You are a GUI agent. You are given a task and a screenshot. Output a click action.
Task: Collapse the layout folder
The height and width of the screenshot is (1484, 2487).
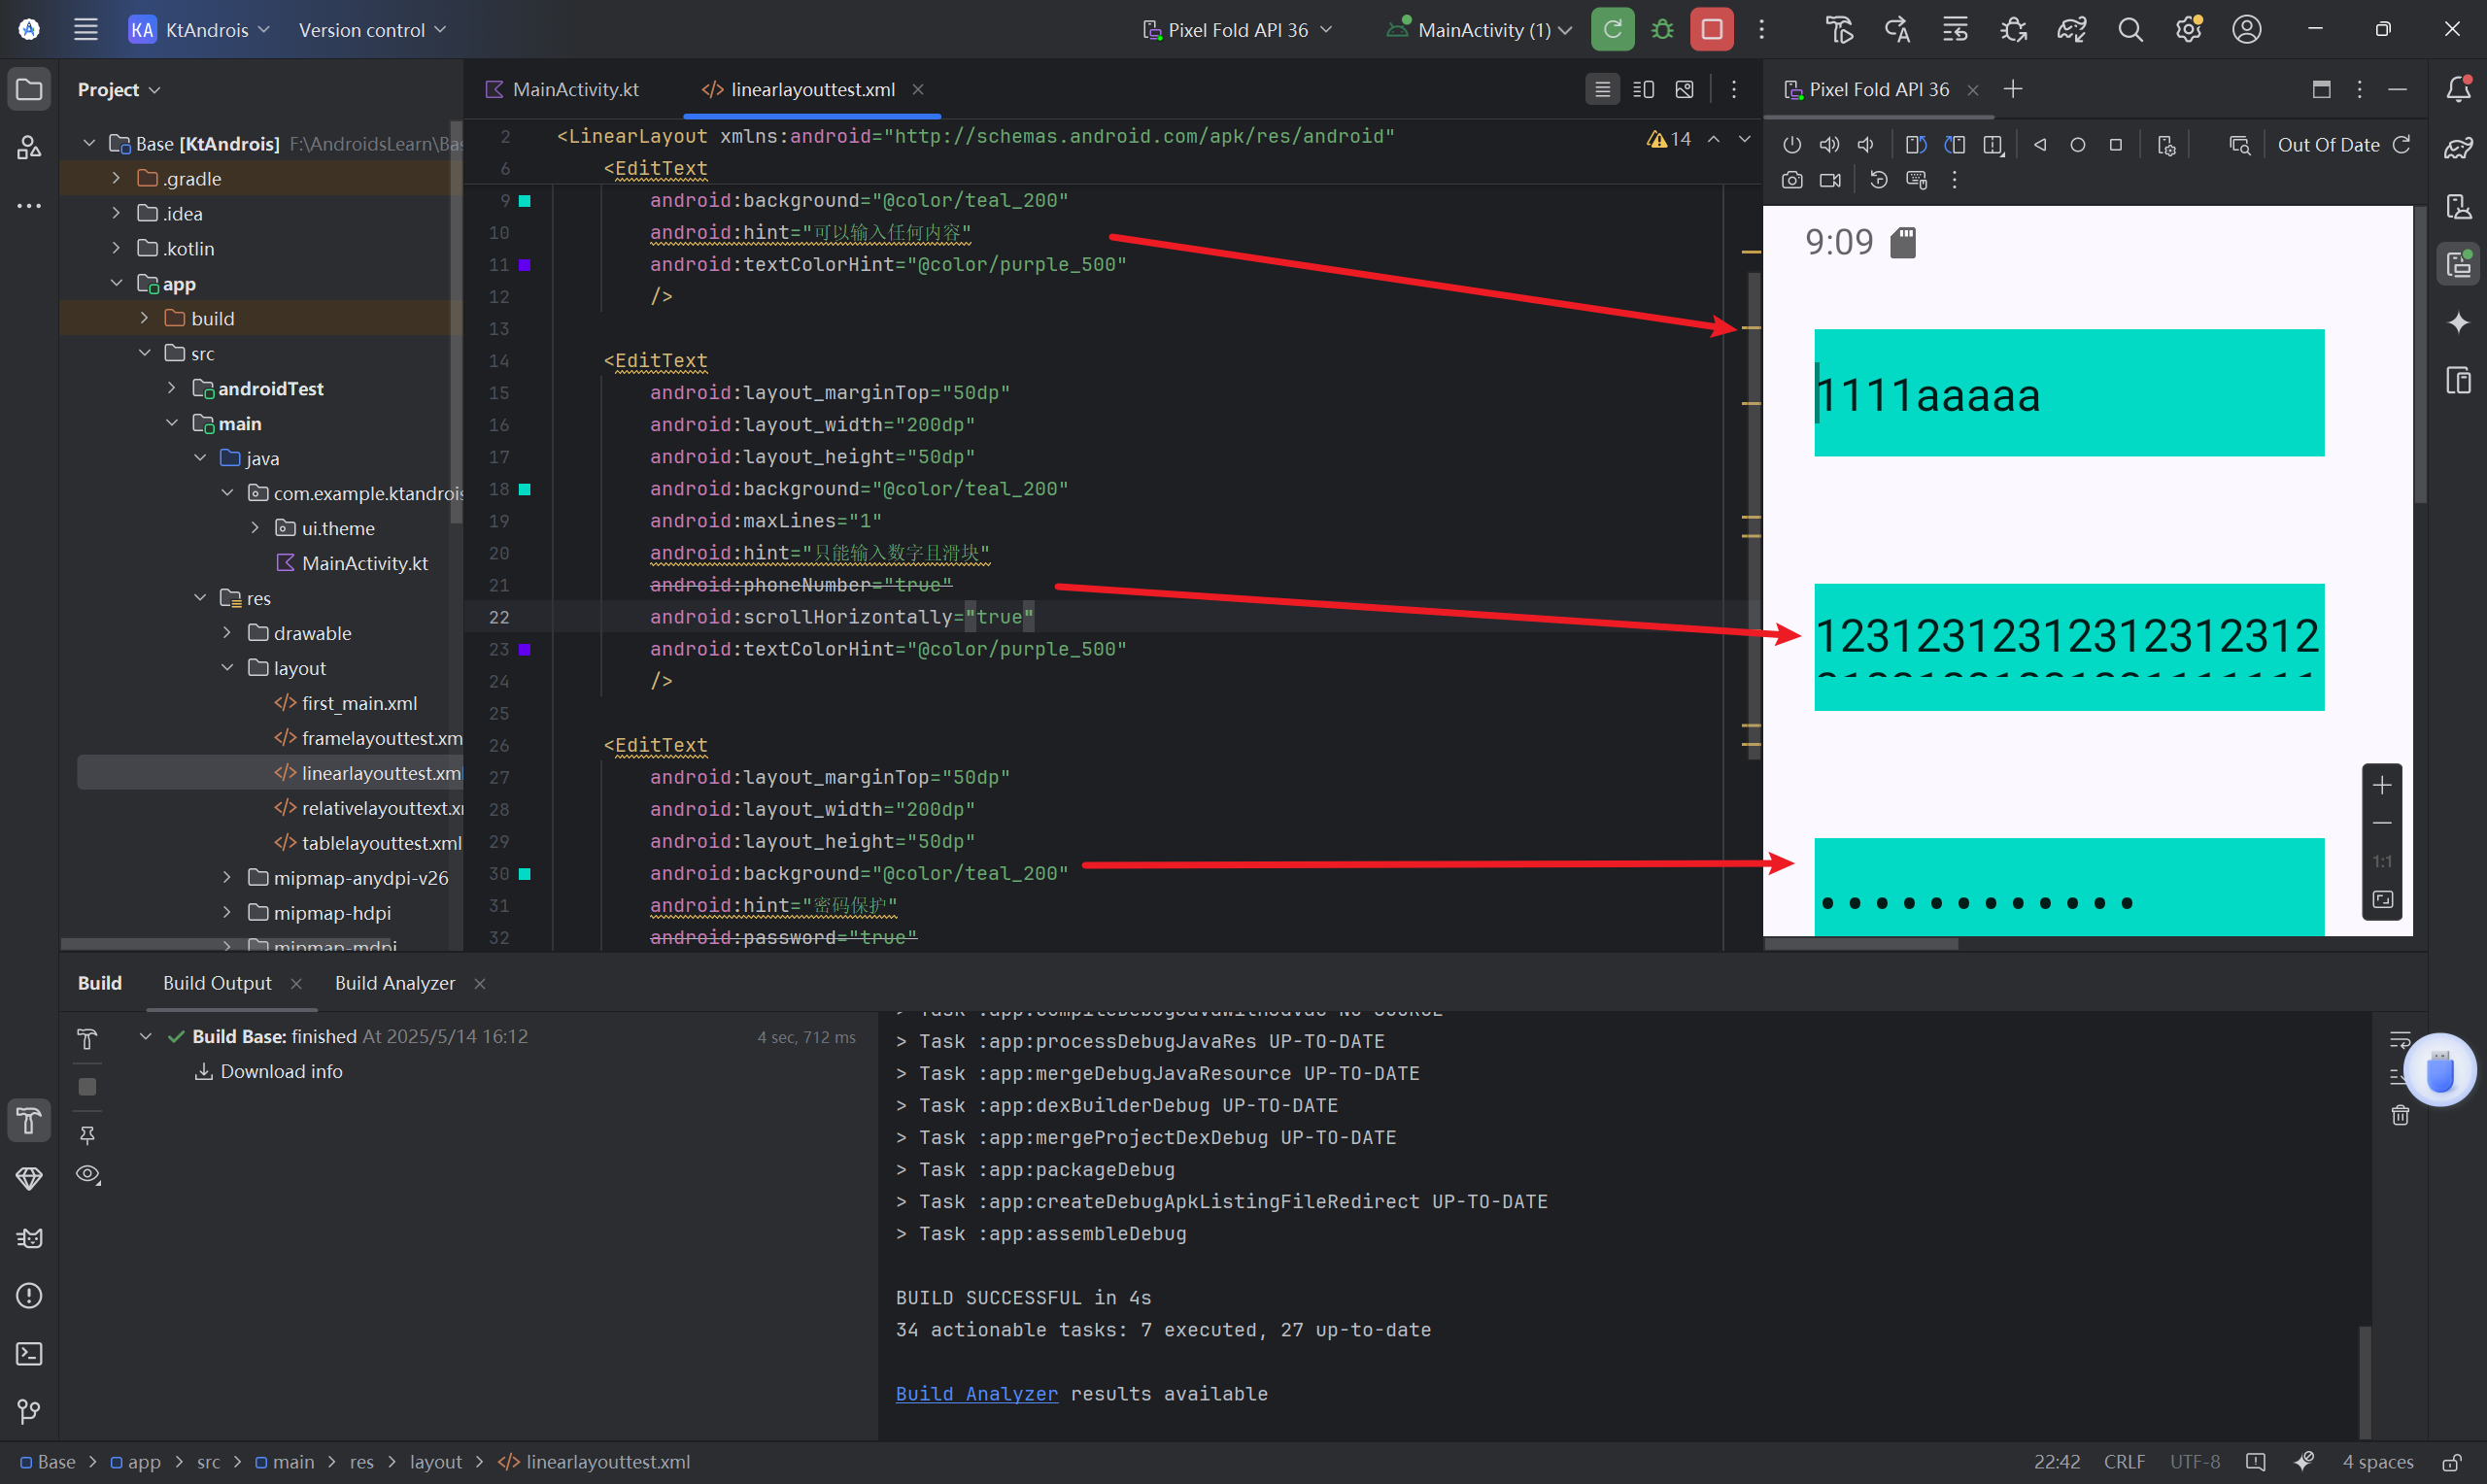pyautogui.click(x=227, y=667)
